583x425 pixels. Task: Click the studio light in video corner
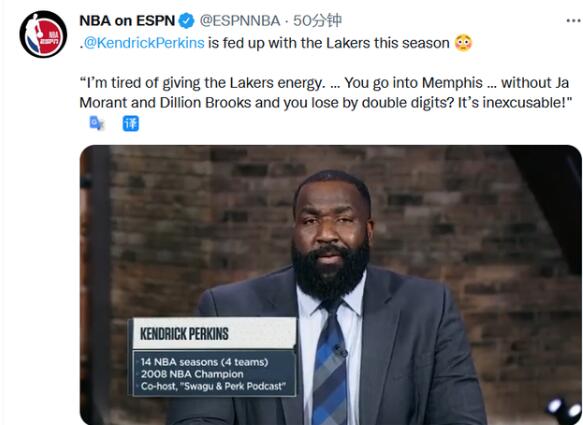pos(563,409)
